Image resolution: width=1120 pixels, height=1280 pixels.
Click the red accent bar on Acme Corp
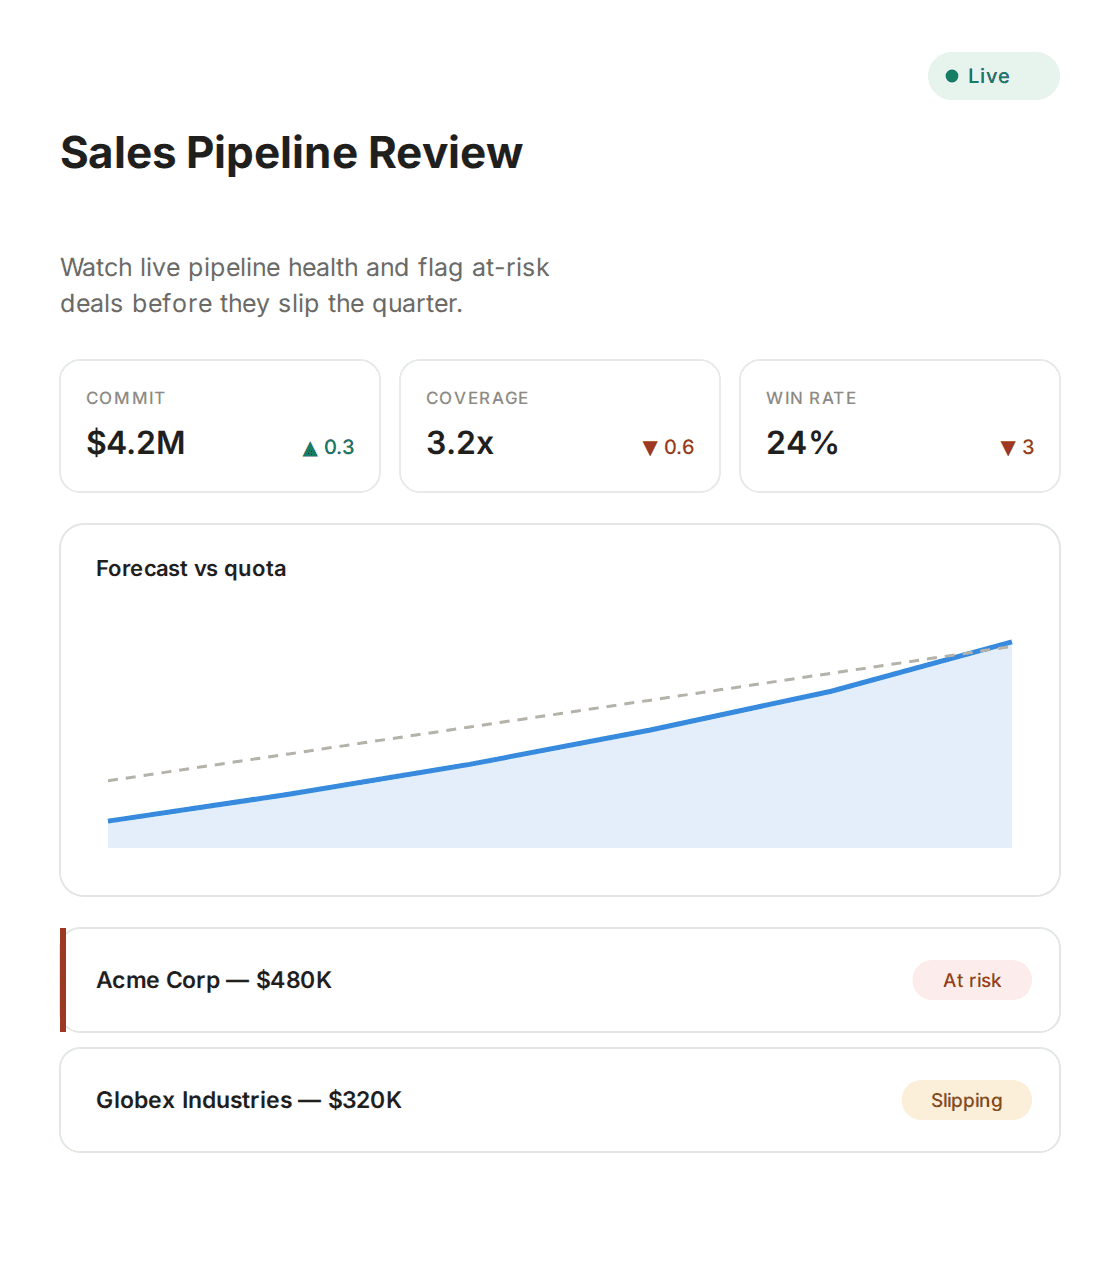(63, 980)
